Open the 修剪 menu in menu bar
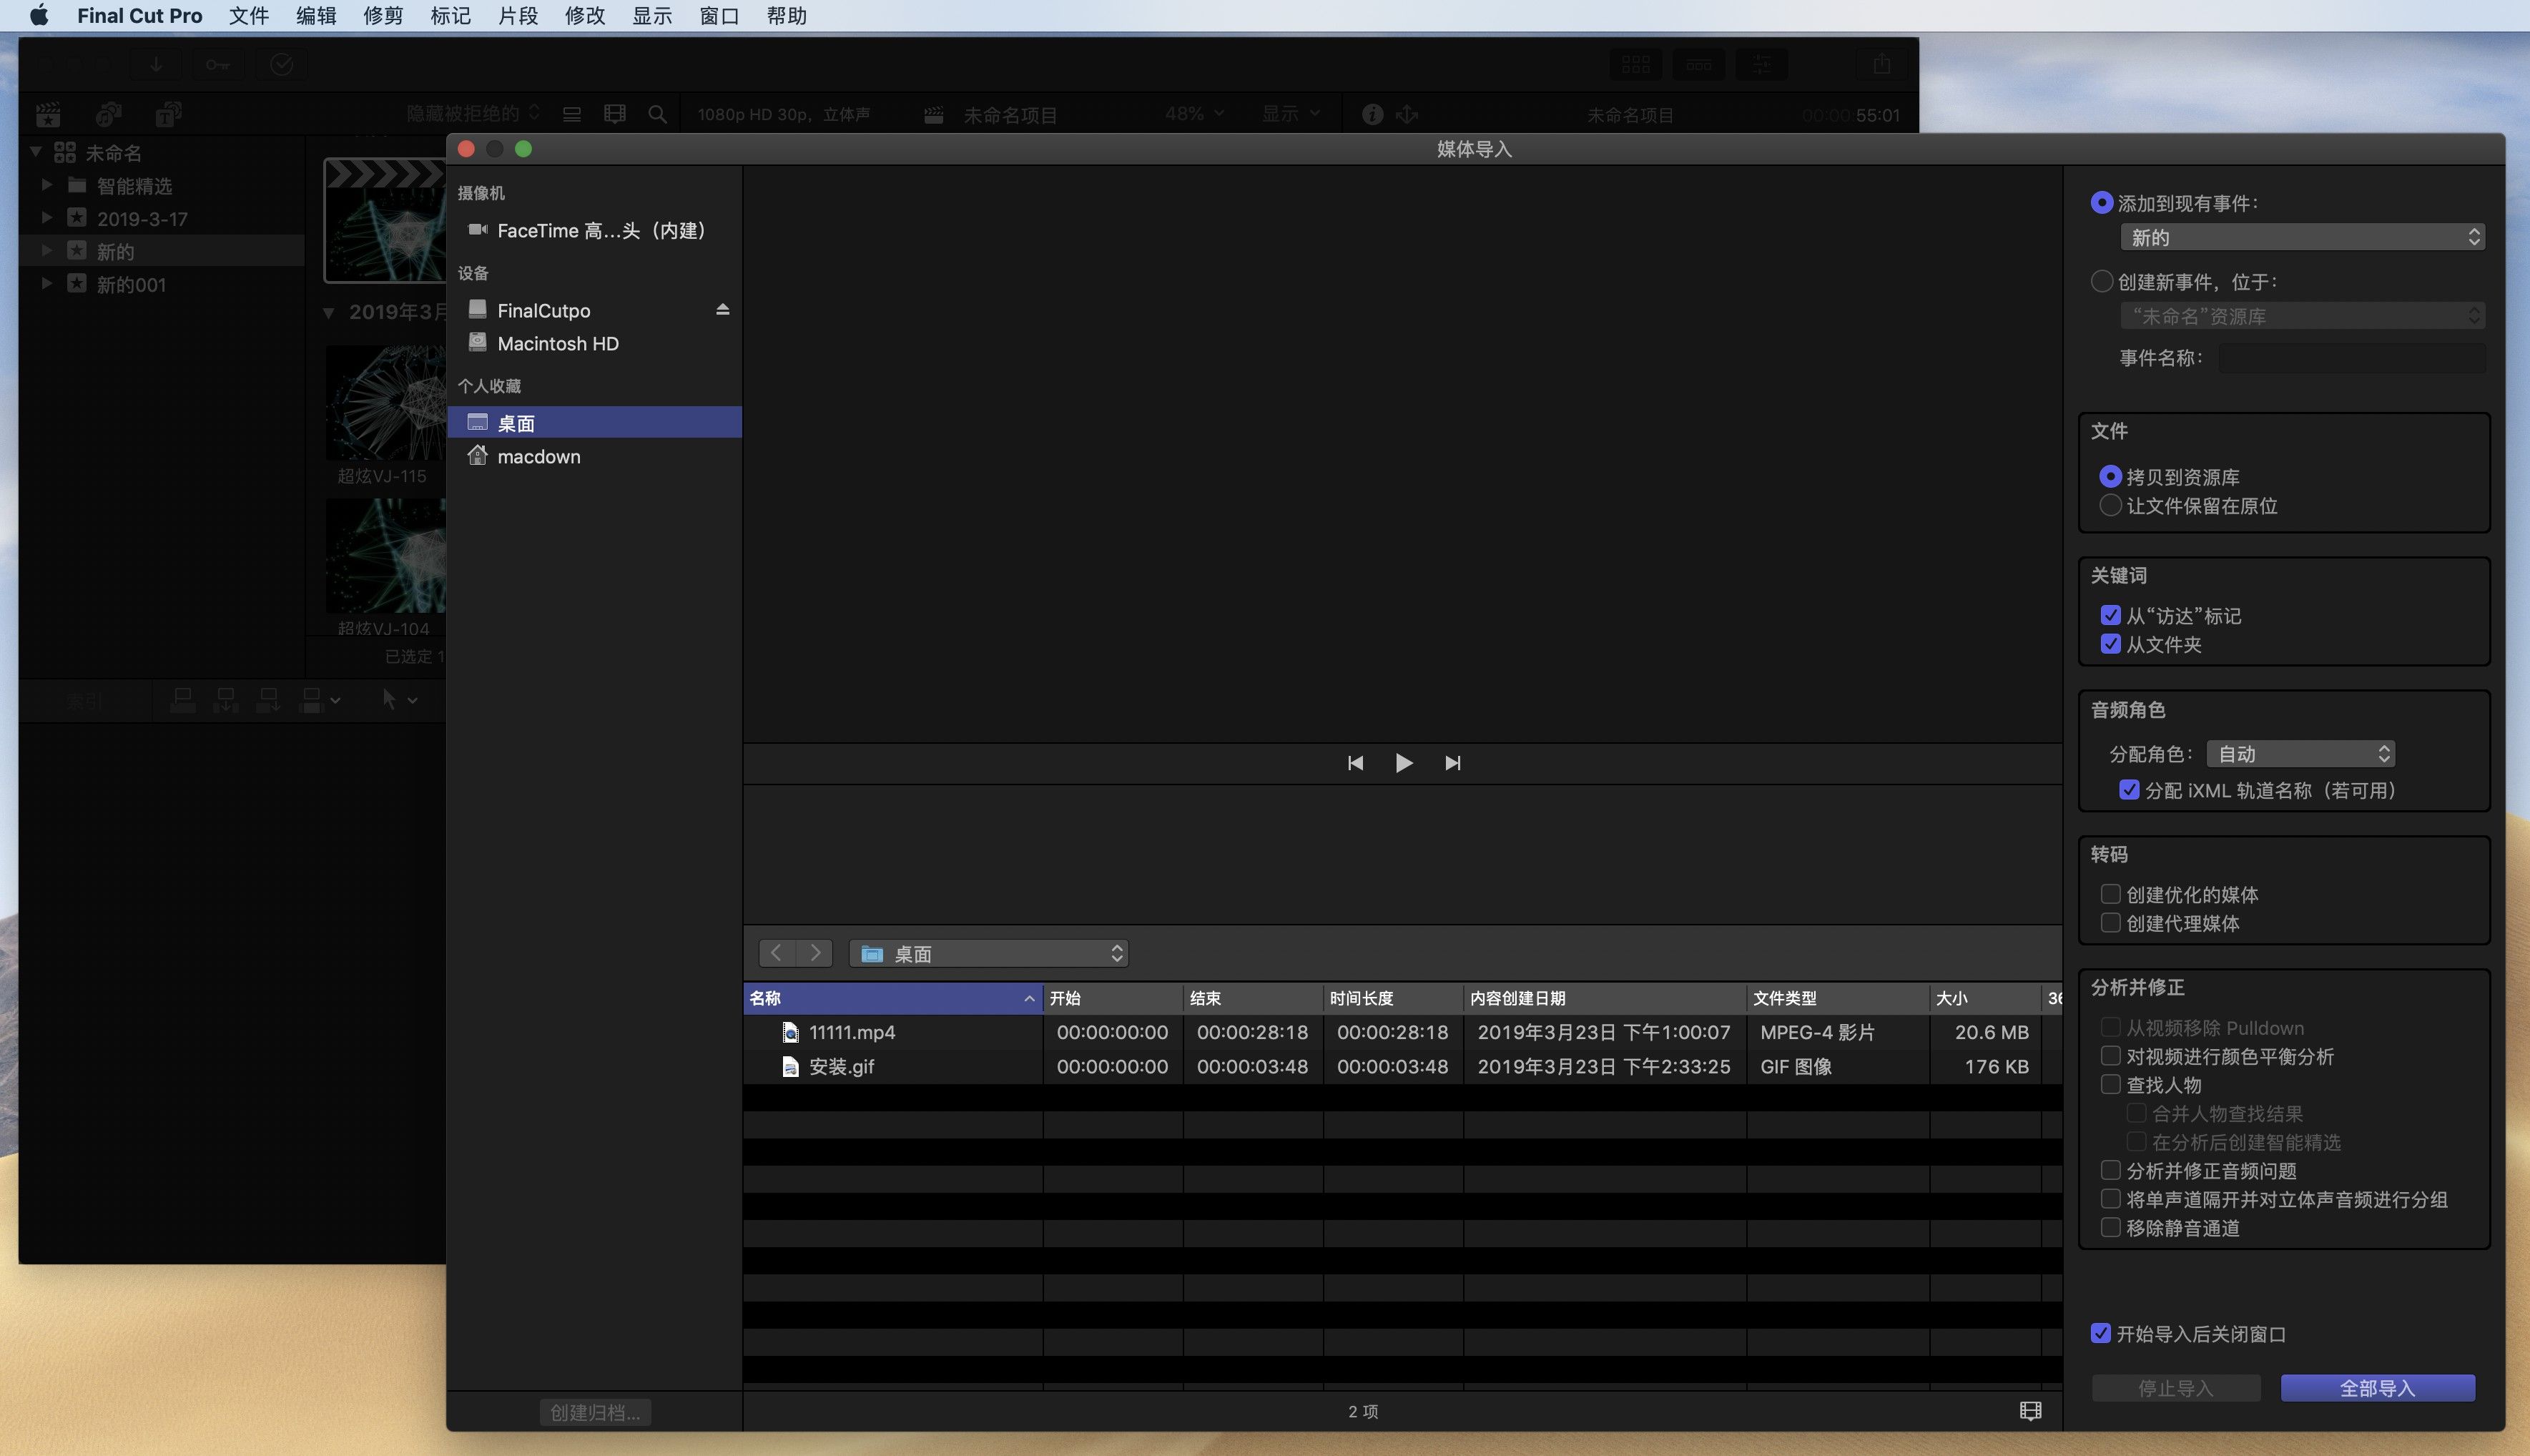The height and width of the screenshot is (1456, 2530). coord(383,16)
